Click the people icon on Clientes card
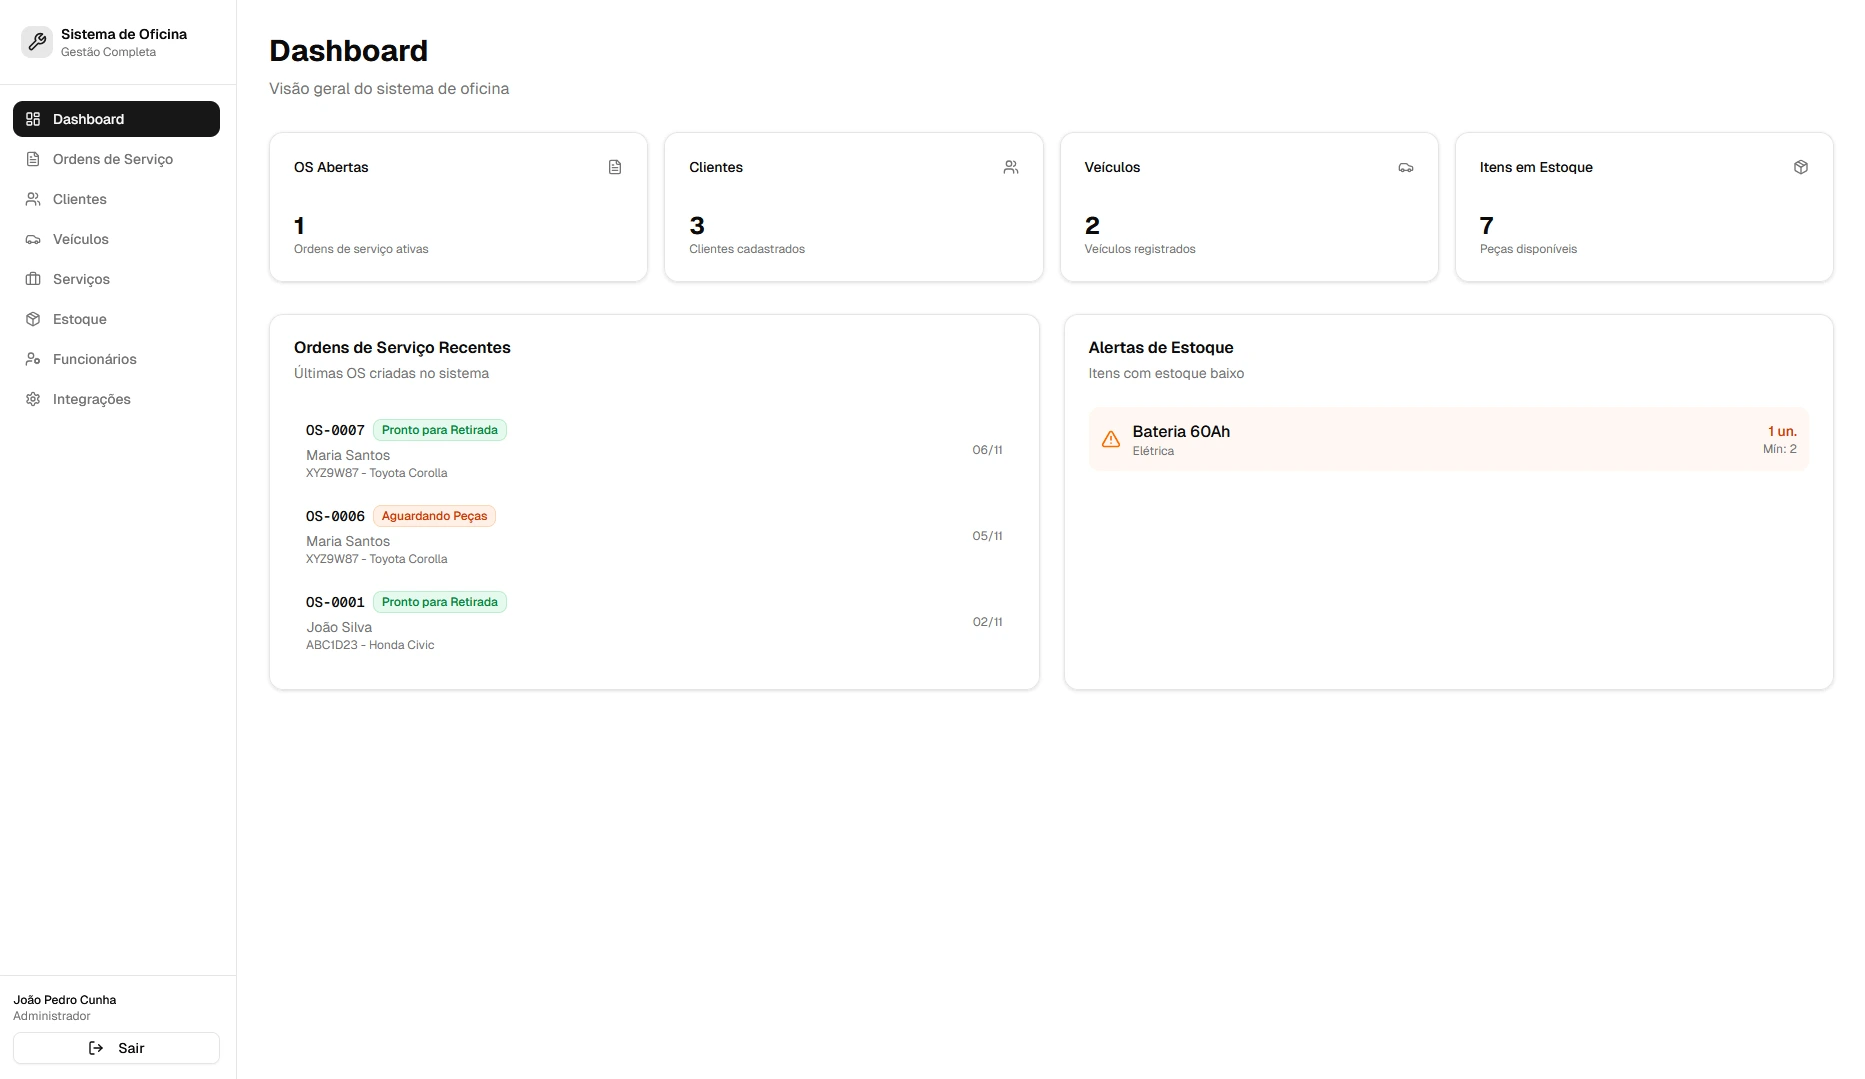The image size is (1865, 1079). click(x=1011, y=167)
